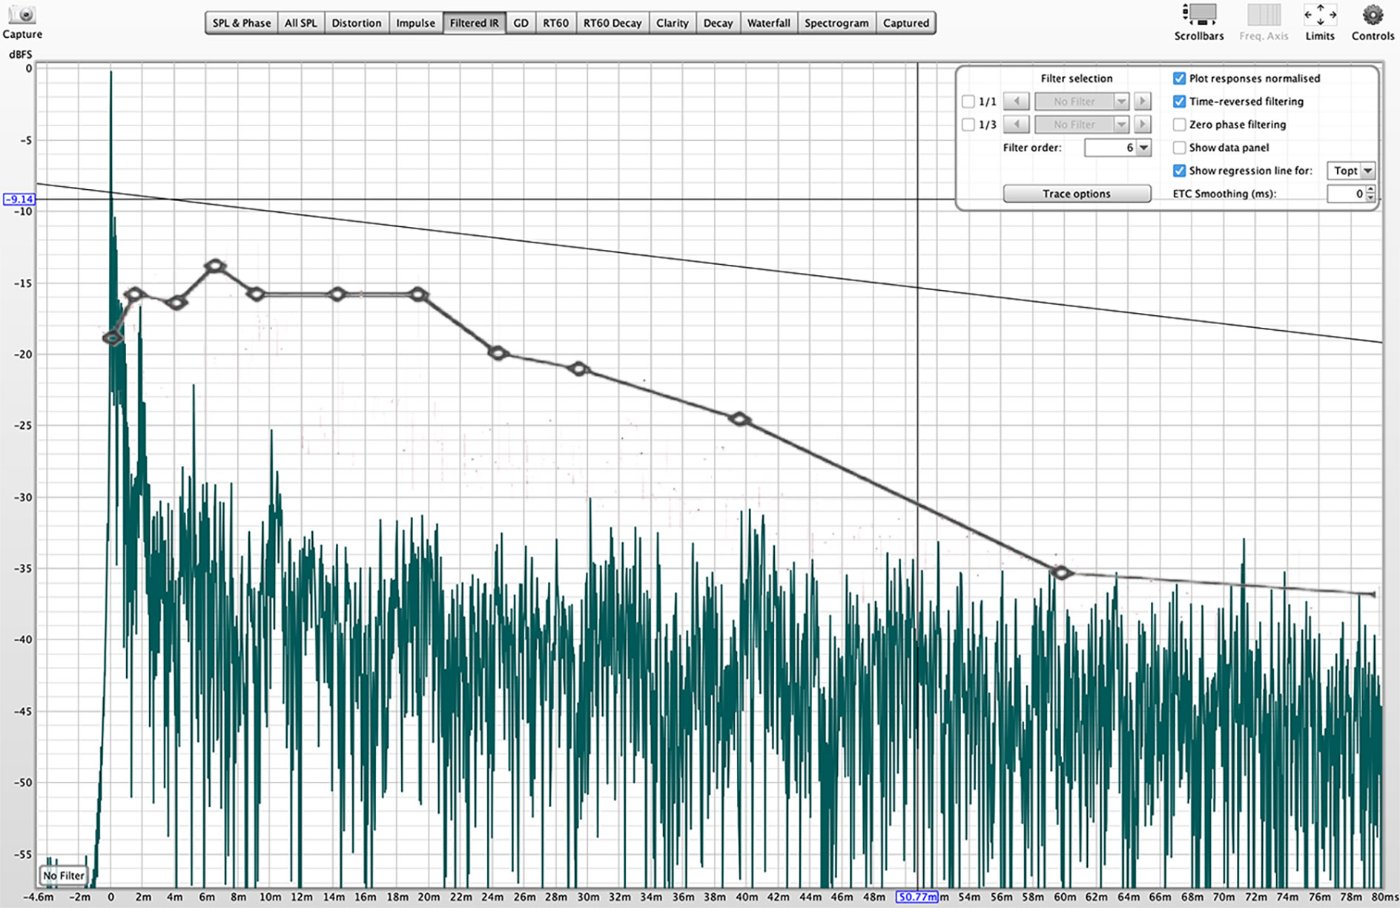This screenshot has width=1400, height=908.
Task: Click the No Filter label at the graph's bottom-left
Action: pyautogui.click(x=64, y=875)
